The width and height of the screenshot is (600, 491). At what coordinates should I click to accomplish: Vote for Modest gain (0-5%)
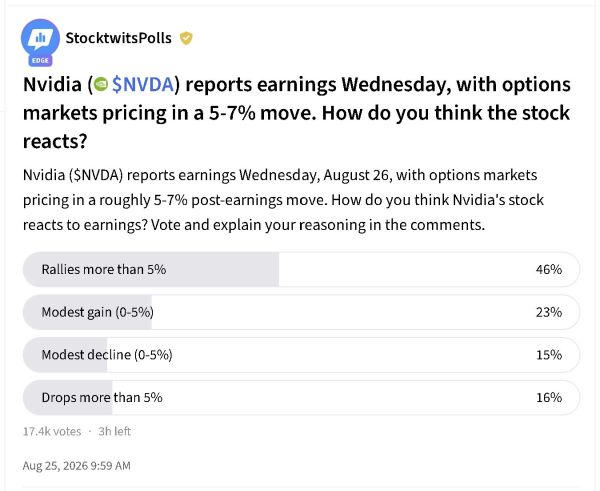301,312
